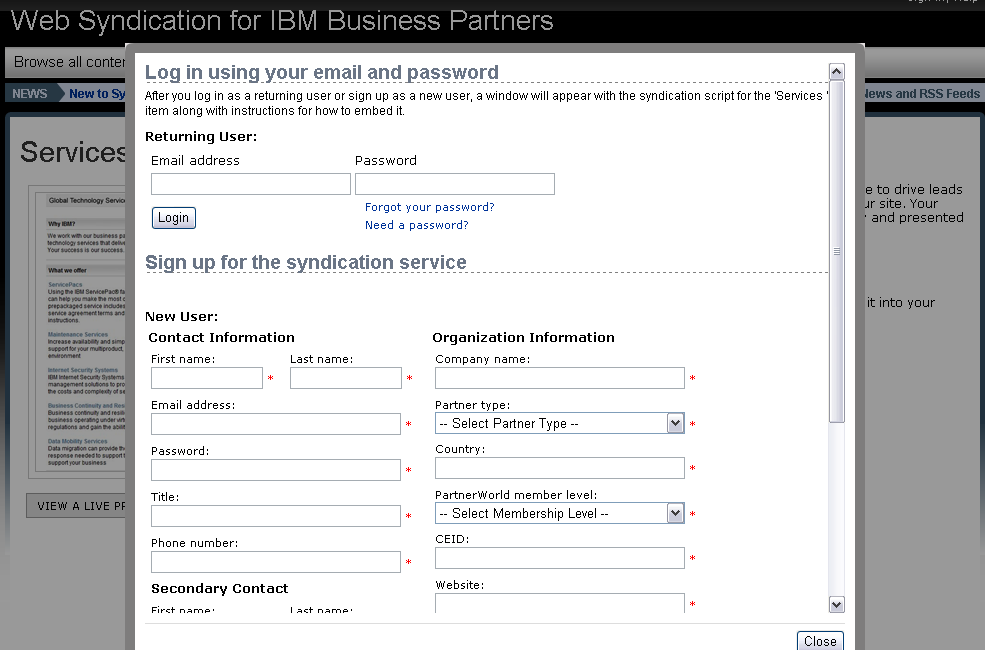Click the new user Last name field
The image size is (985, 650).
click(x=346, y=378)
